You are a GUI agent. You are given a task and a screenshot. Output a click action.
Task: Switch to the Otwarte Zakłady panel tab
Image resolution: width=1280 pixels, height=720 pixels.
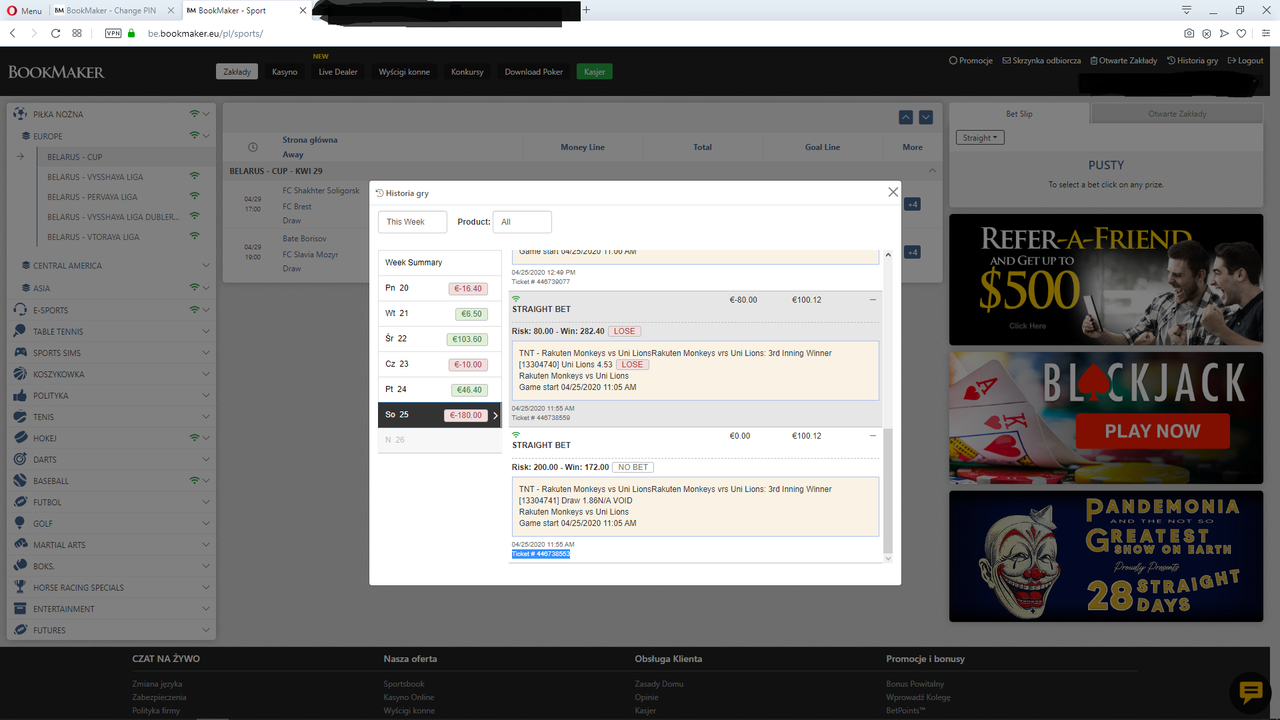[1177, 114]
